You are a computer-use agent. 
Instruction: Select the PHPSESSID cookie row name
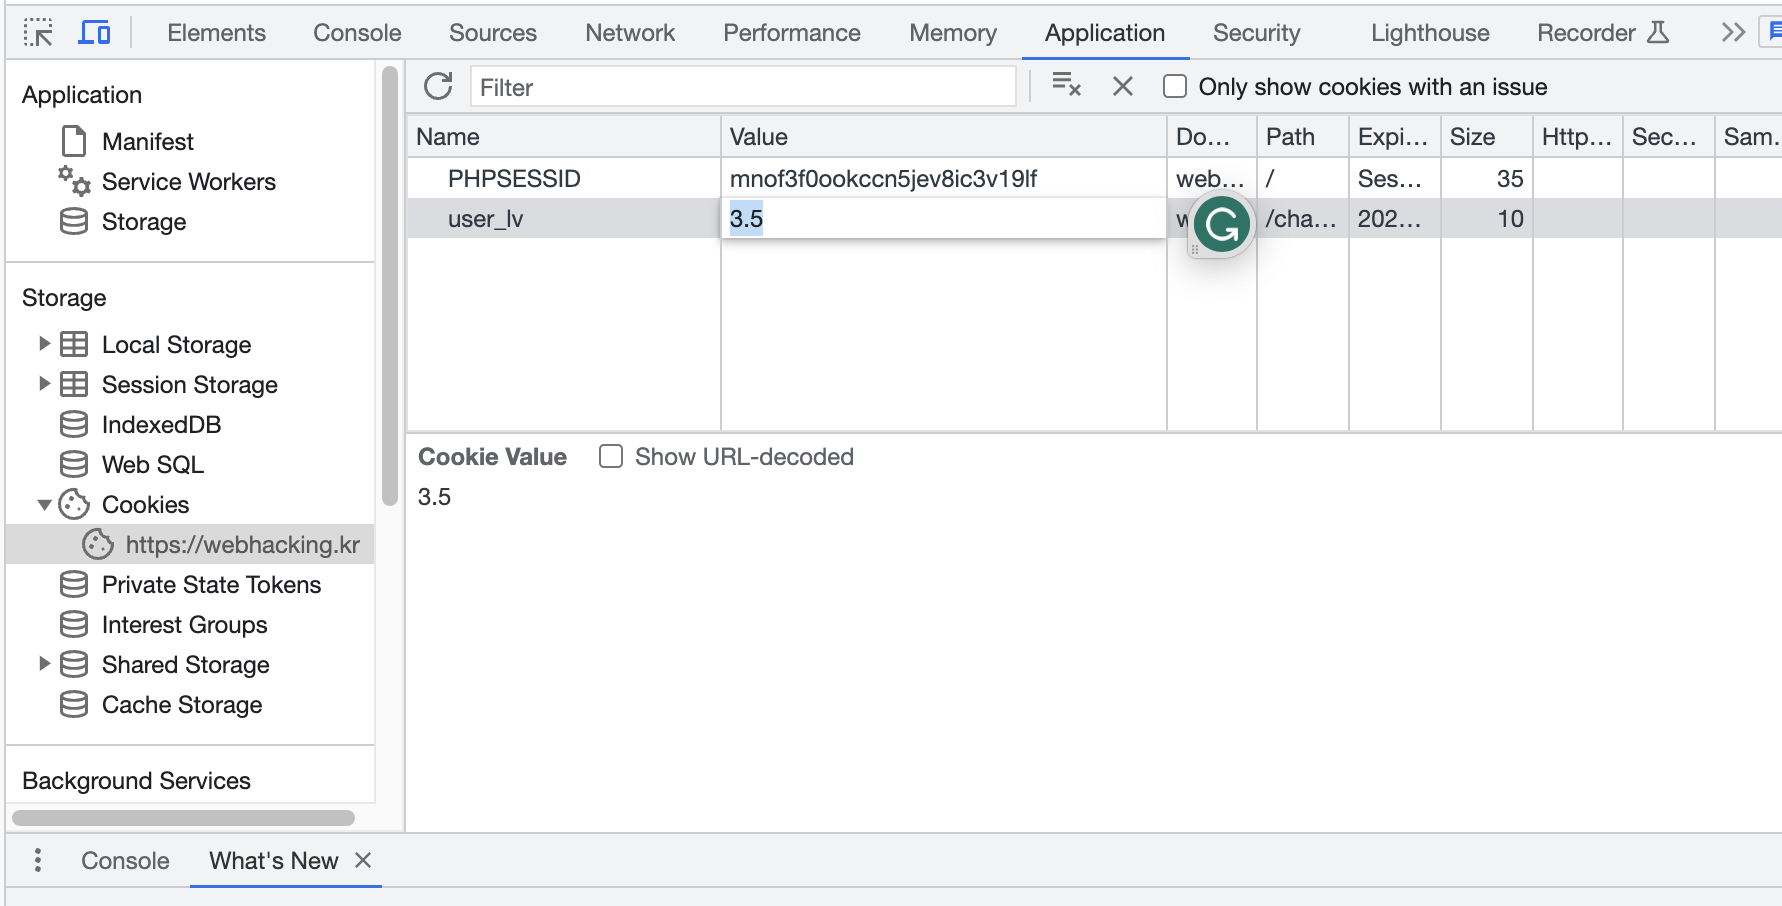pyautogui.click(x=514, y=178)
